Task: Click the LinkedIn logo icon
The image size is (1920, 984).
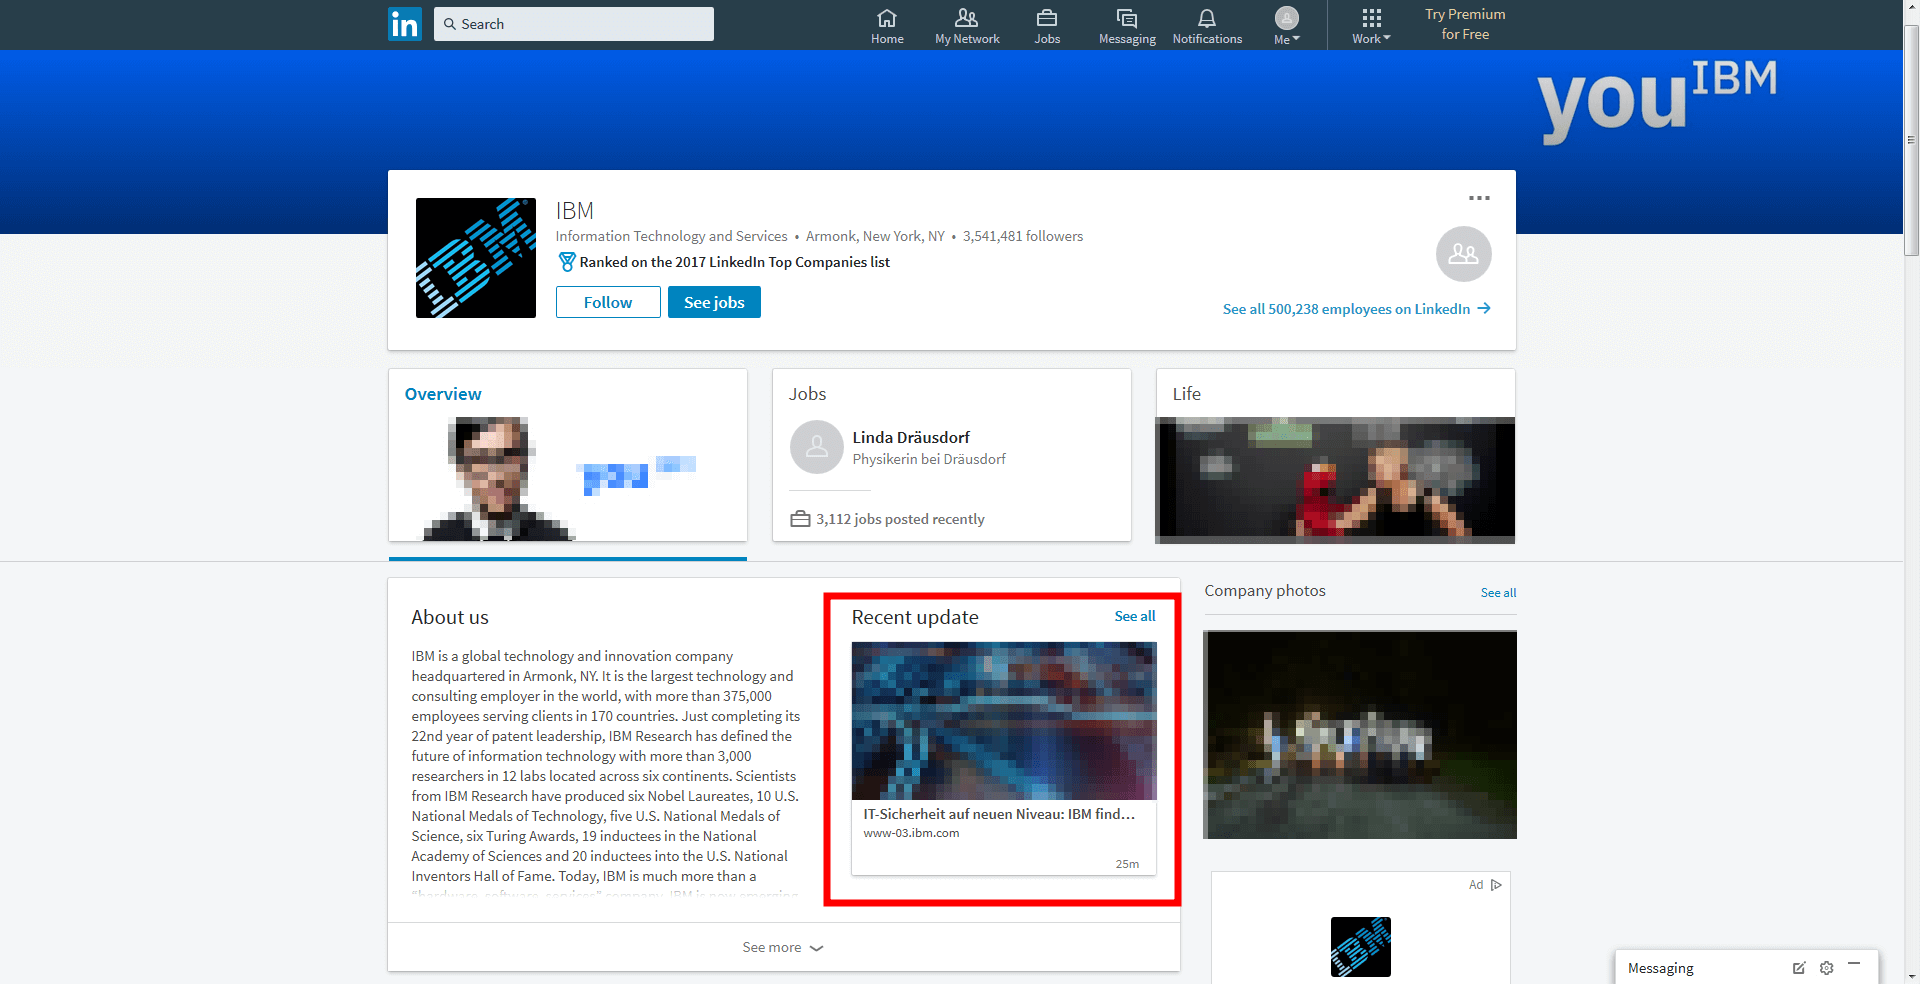Action: [x=404, y=24]
